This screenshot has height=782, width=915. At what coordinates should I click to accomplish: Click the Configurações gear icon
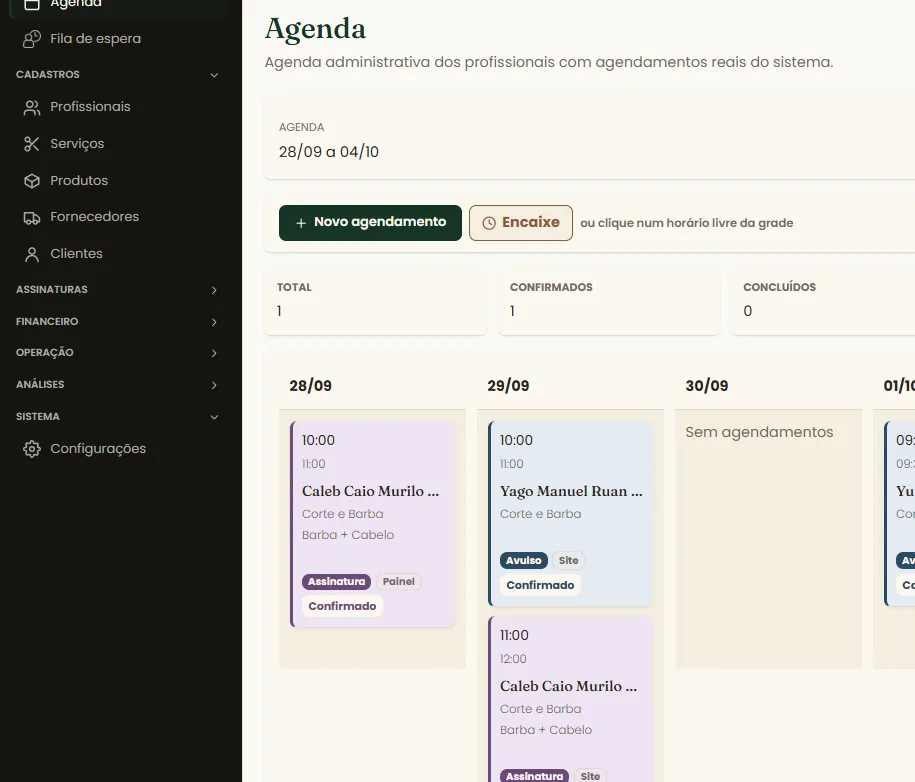click(32, 449)
